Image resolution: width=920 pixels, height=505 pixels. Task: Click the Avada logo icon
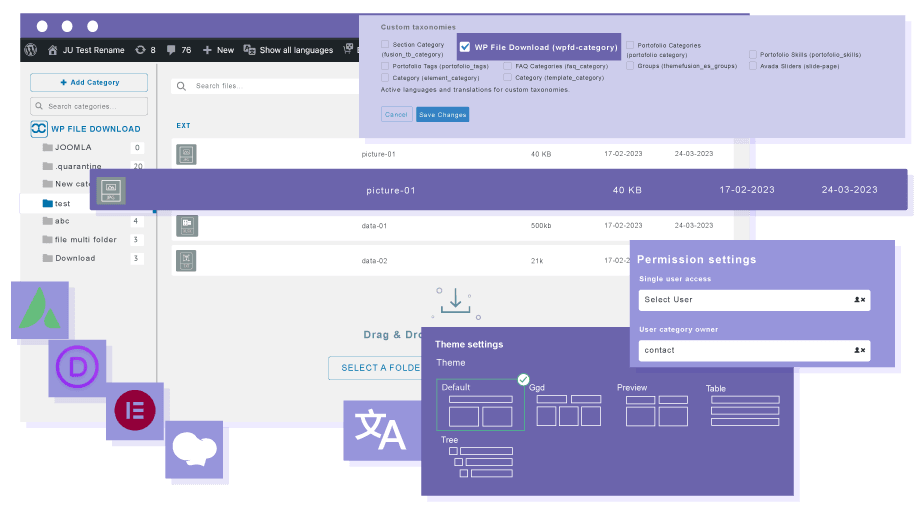pos(40,310)
